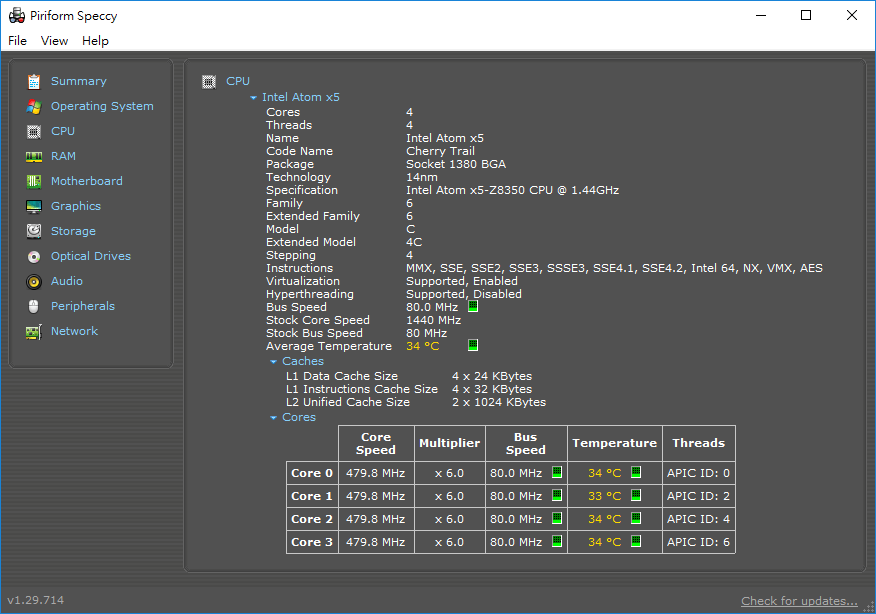The height and width of the screenshot is (614, 876).
Task: Open the Audio speaker icon
Action: click(x=34, y=282)
